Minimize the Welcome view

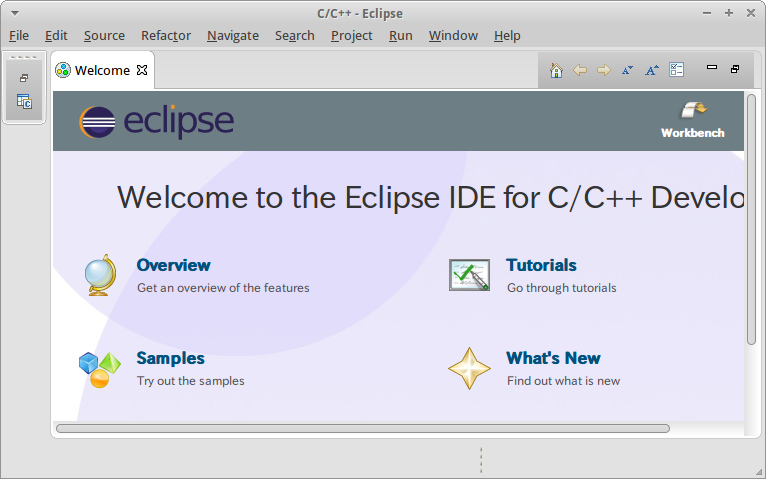(x=712, y=67)
